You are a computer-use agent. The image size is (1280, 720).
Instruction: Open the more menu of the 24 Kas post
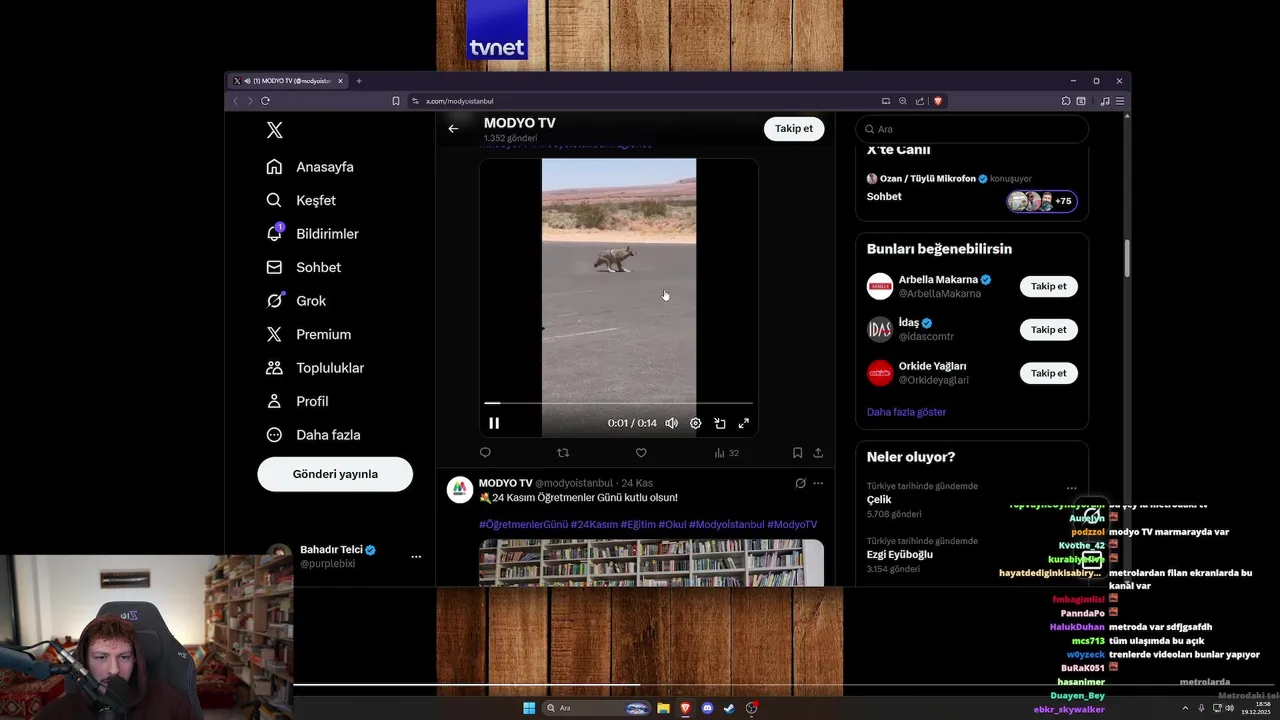(x=818, y=483)
